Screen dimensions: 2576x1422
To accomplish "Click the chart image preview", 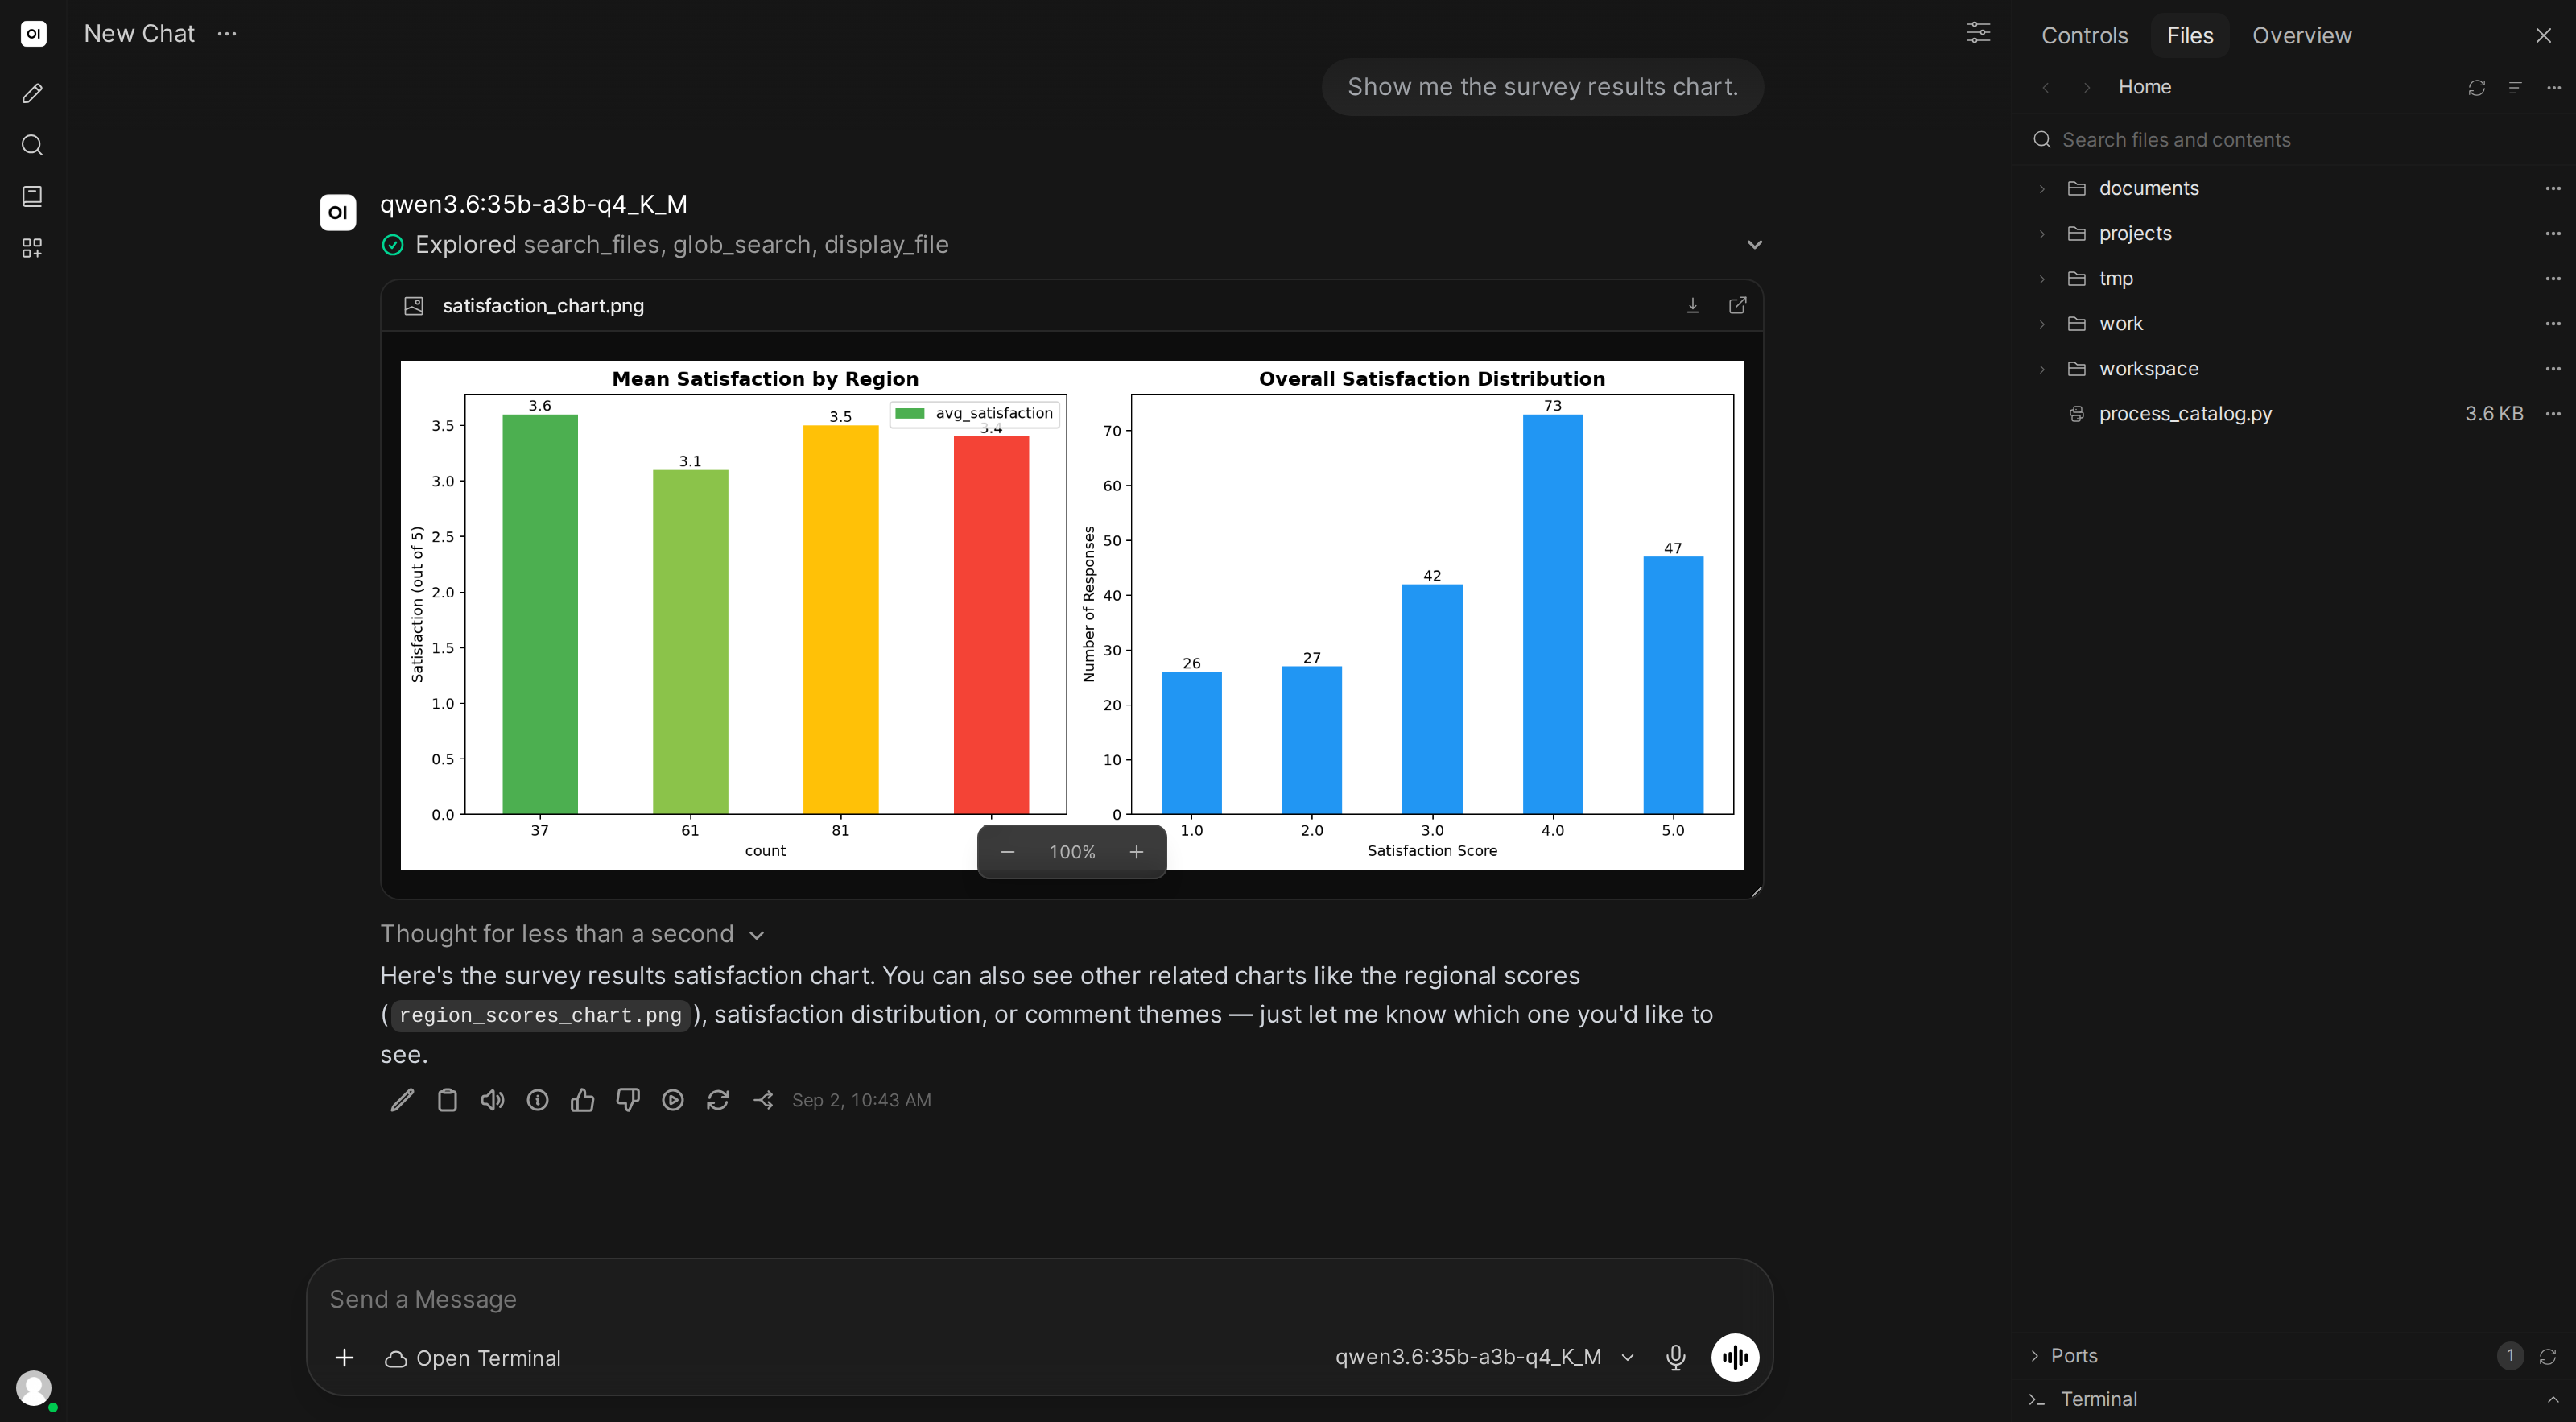I will click(x=1071, y=614).
